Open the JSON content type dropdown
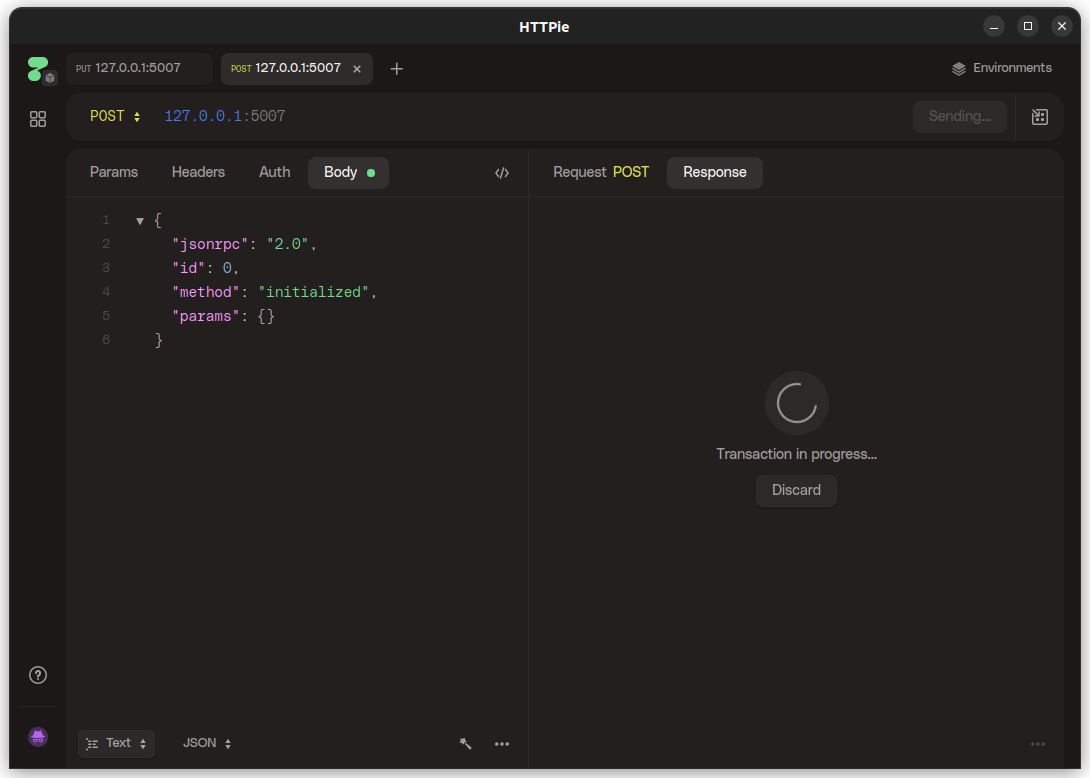 tap(206, 743)
